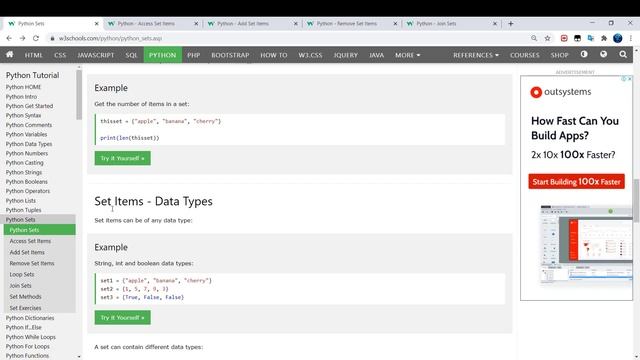Viewport: 640px width, 360px height.
Task: Open Python HOME sidebar link
Action: (24, 87)
